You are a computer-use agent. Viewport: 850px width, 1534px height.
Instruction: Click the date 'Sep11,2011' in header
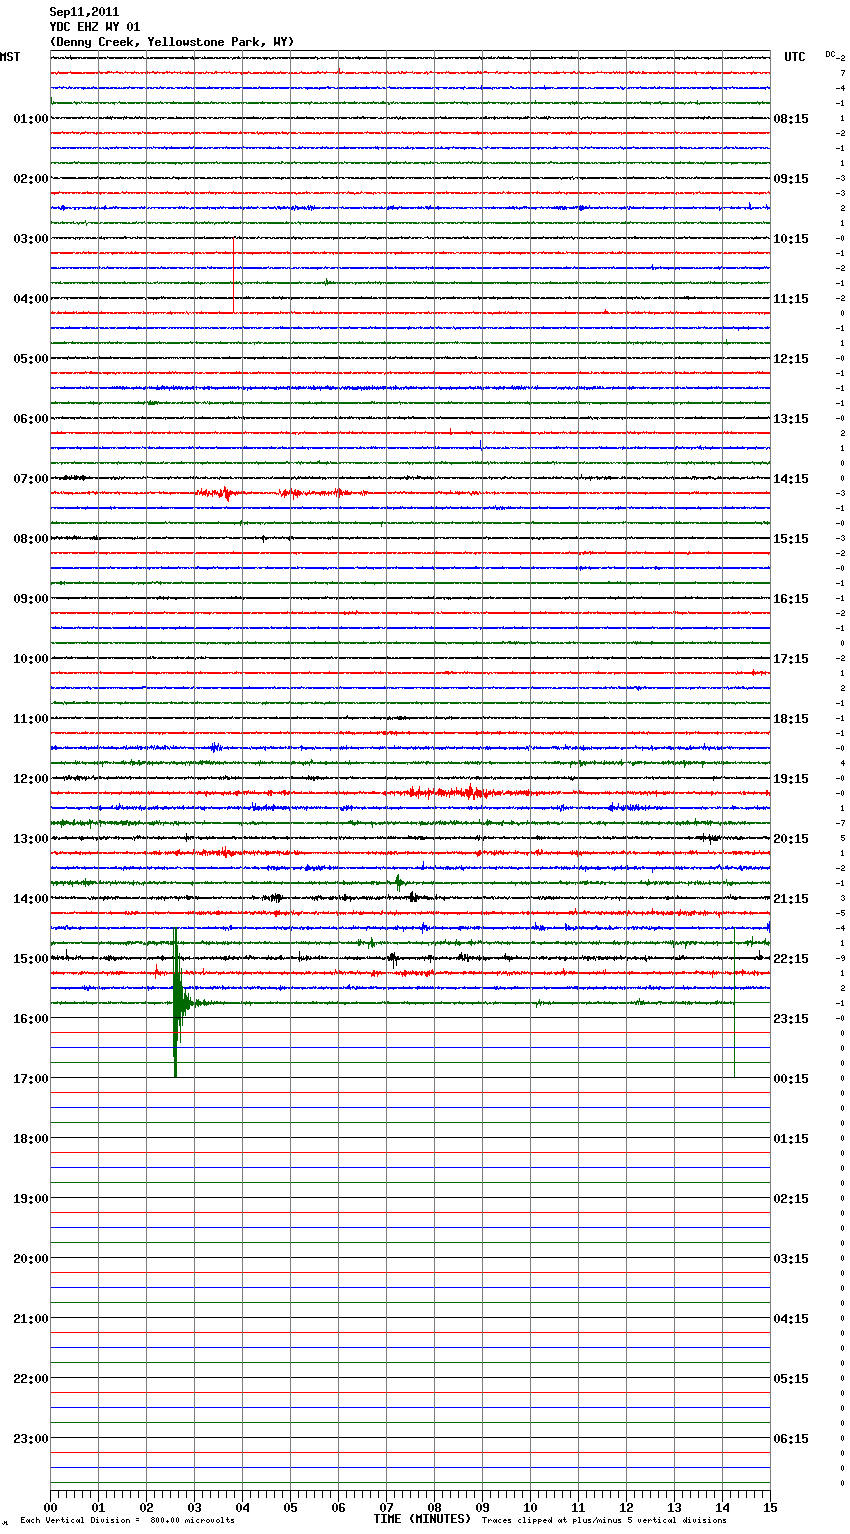84,12
